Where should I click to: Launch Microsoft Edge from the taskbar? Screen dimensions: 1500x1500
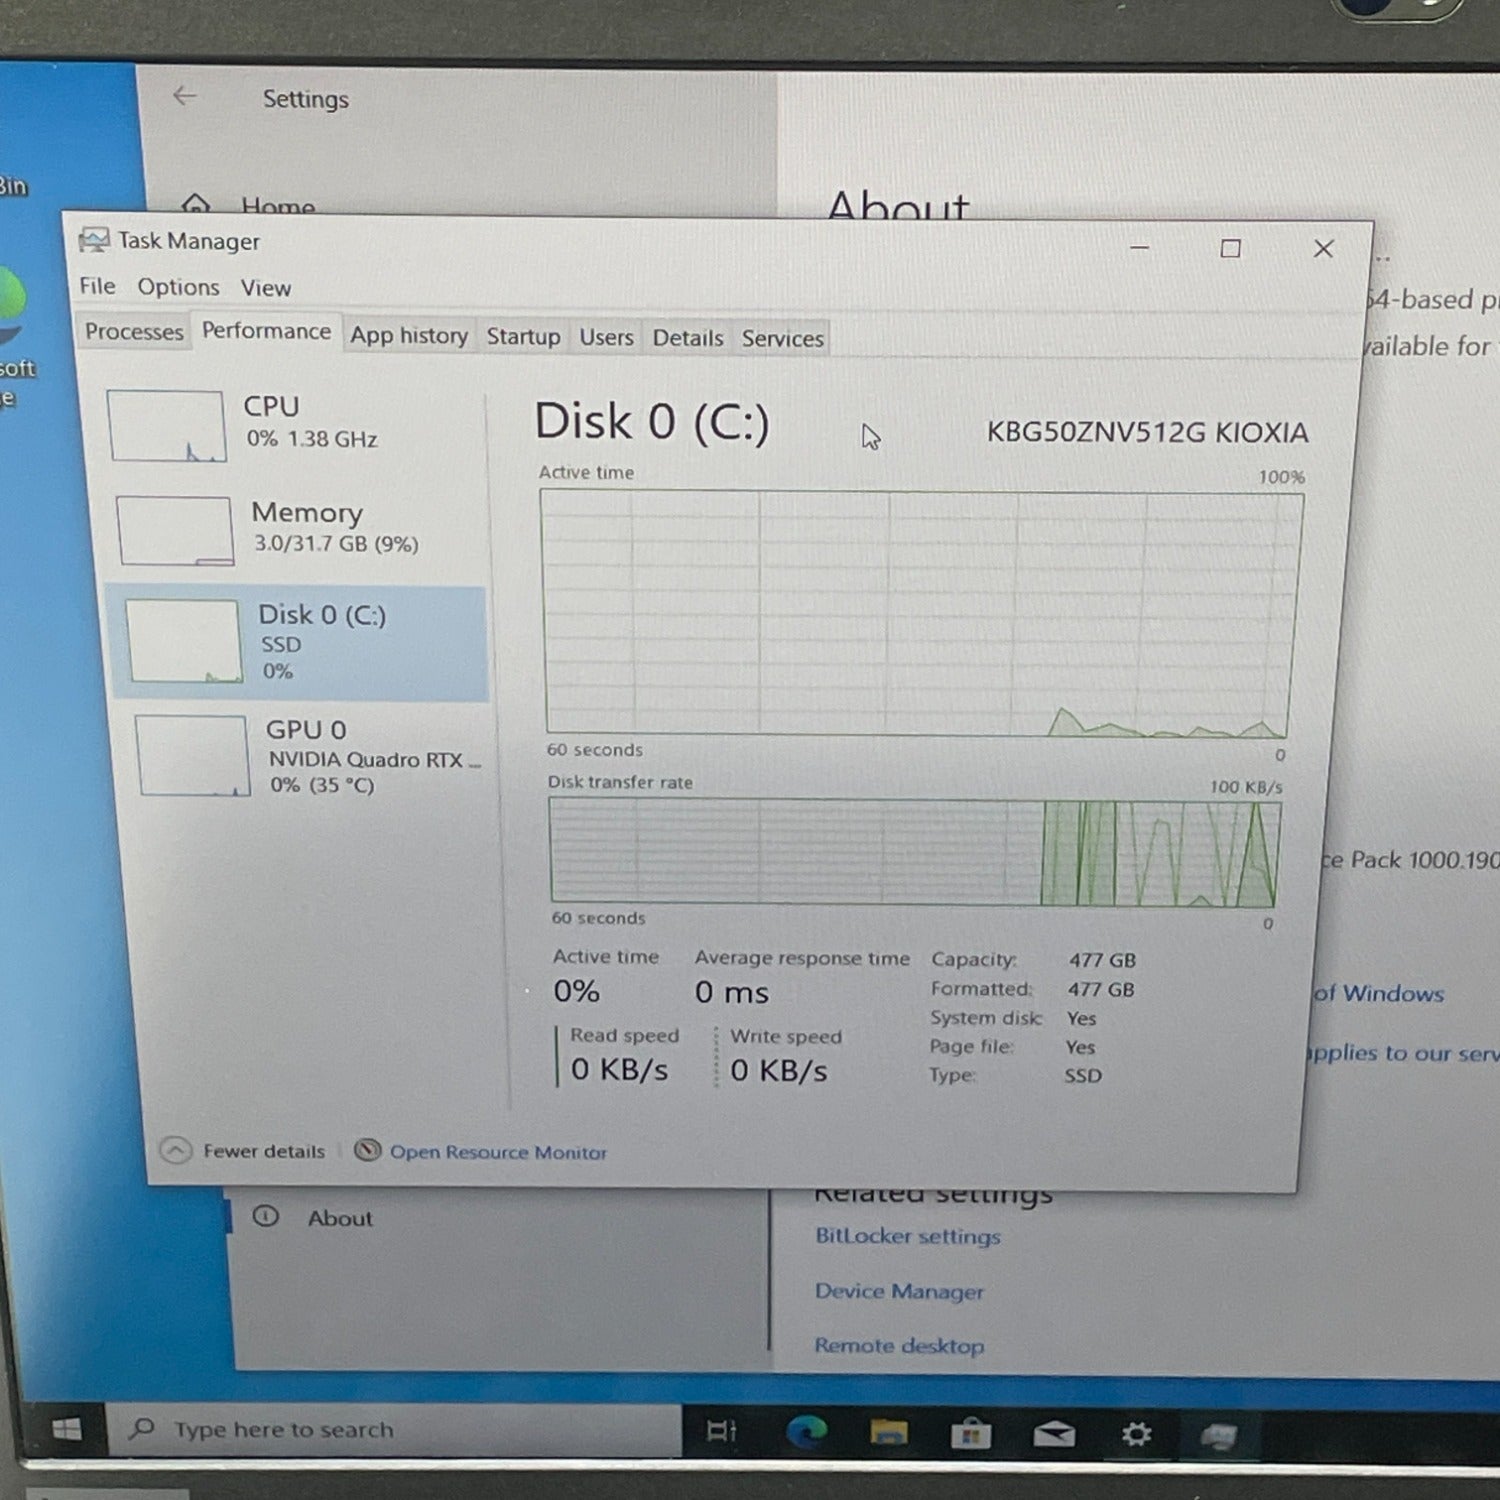coord(805,1432)
